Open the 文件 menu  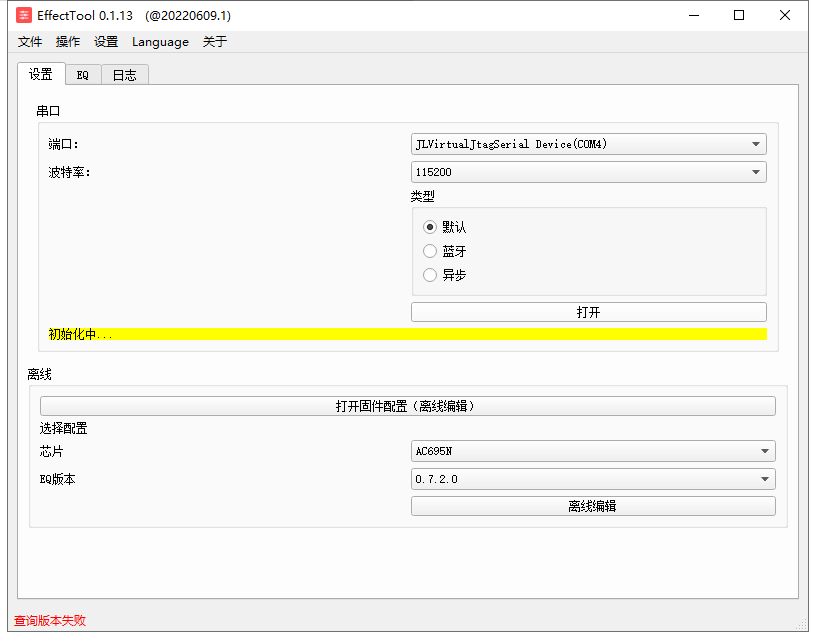pyautogui.click(x=30, y=42)
